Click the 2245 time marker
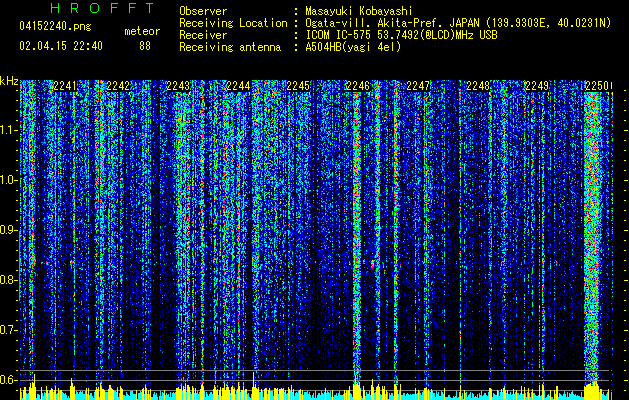The image size is (629, 400). [298, 86]
